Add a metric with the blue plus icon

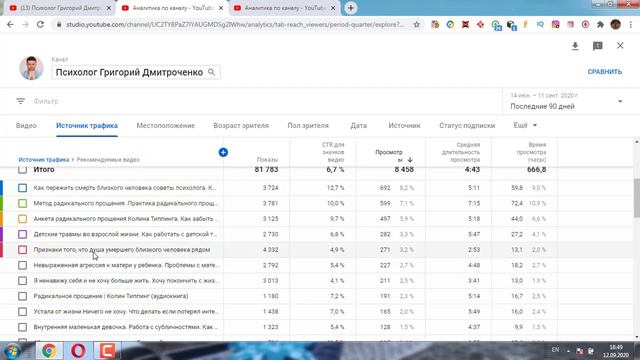(223, 152)
